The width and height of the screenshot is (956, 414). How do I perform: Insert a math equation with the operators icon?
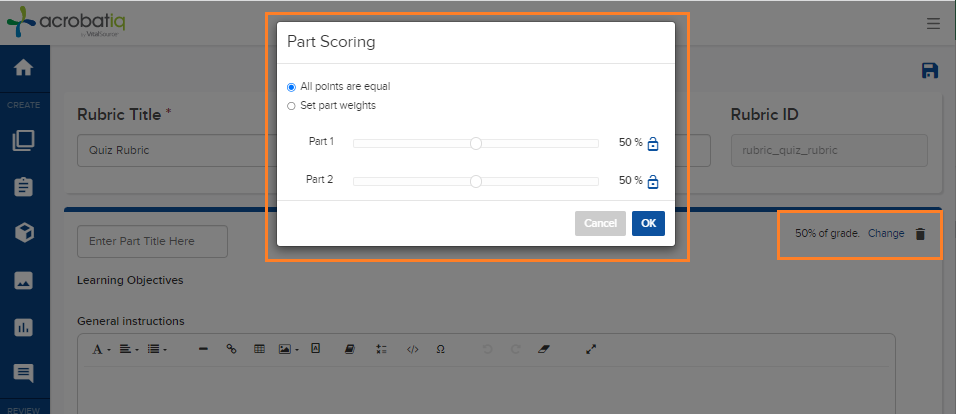(x=382, y=349)
